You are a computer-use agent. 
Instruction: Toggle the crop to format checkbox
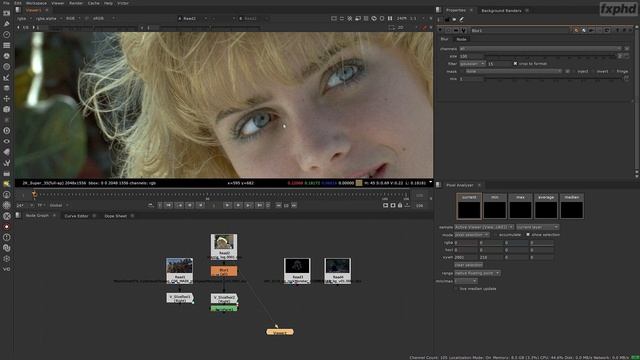[516, 64]
